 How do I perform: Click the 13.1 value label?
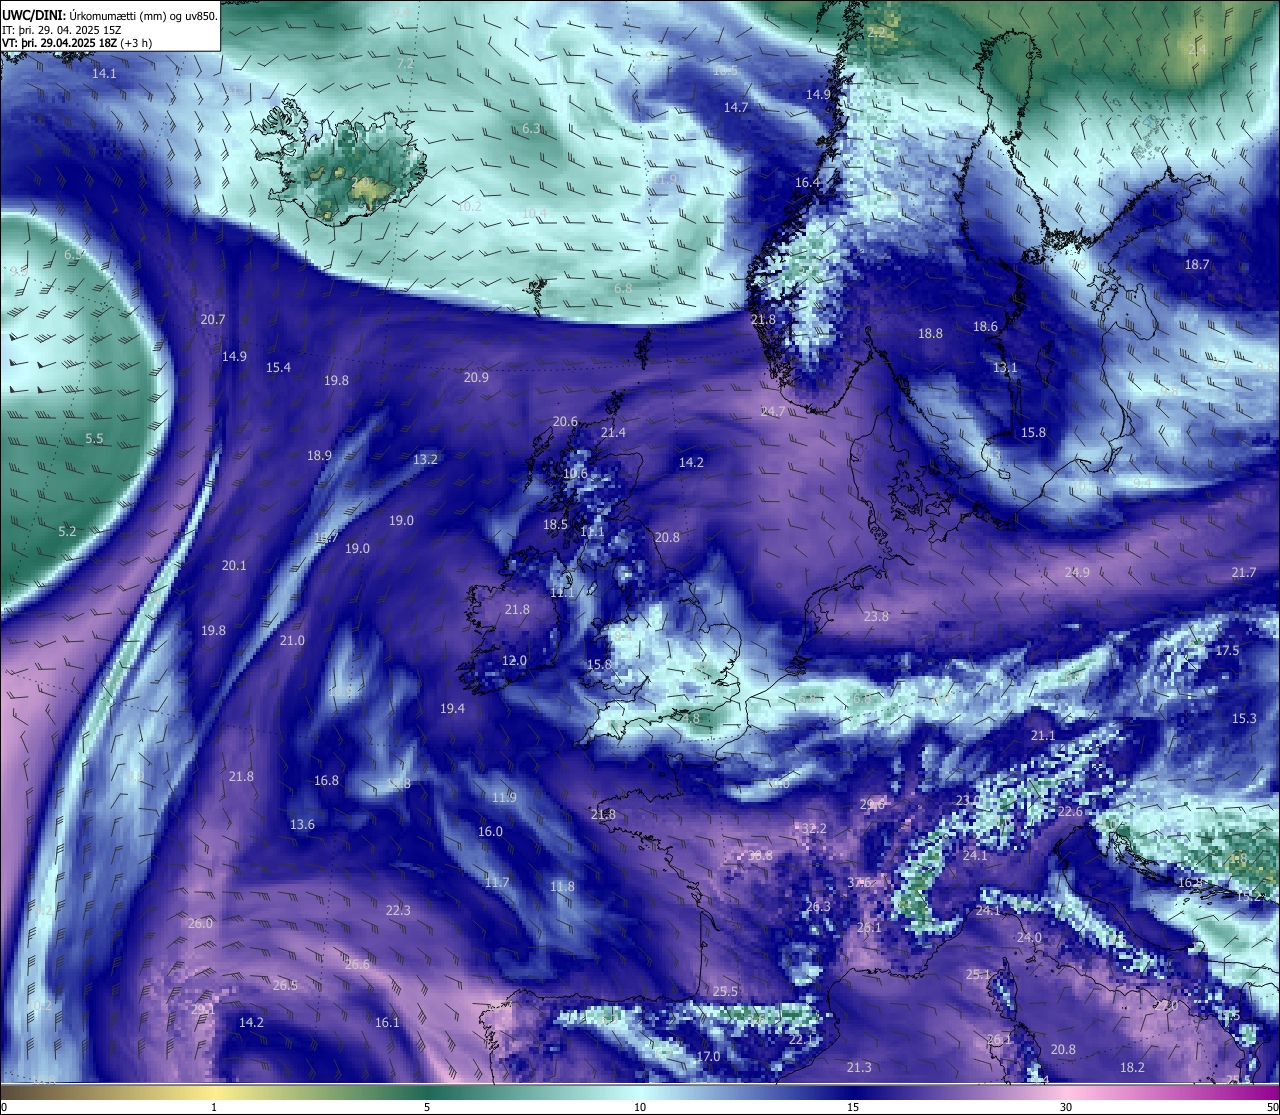point(1005,368)
